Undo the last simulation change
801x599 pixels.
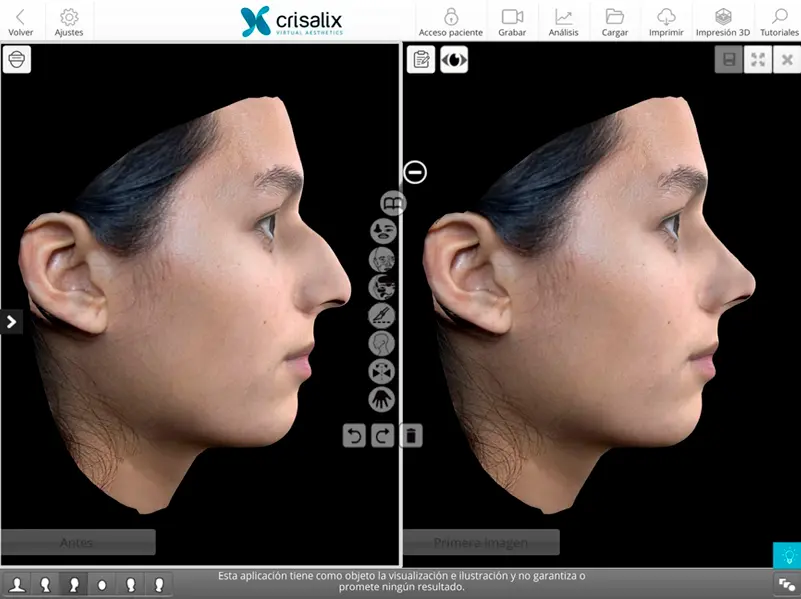pos(353,437)
